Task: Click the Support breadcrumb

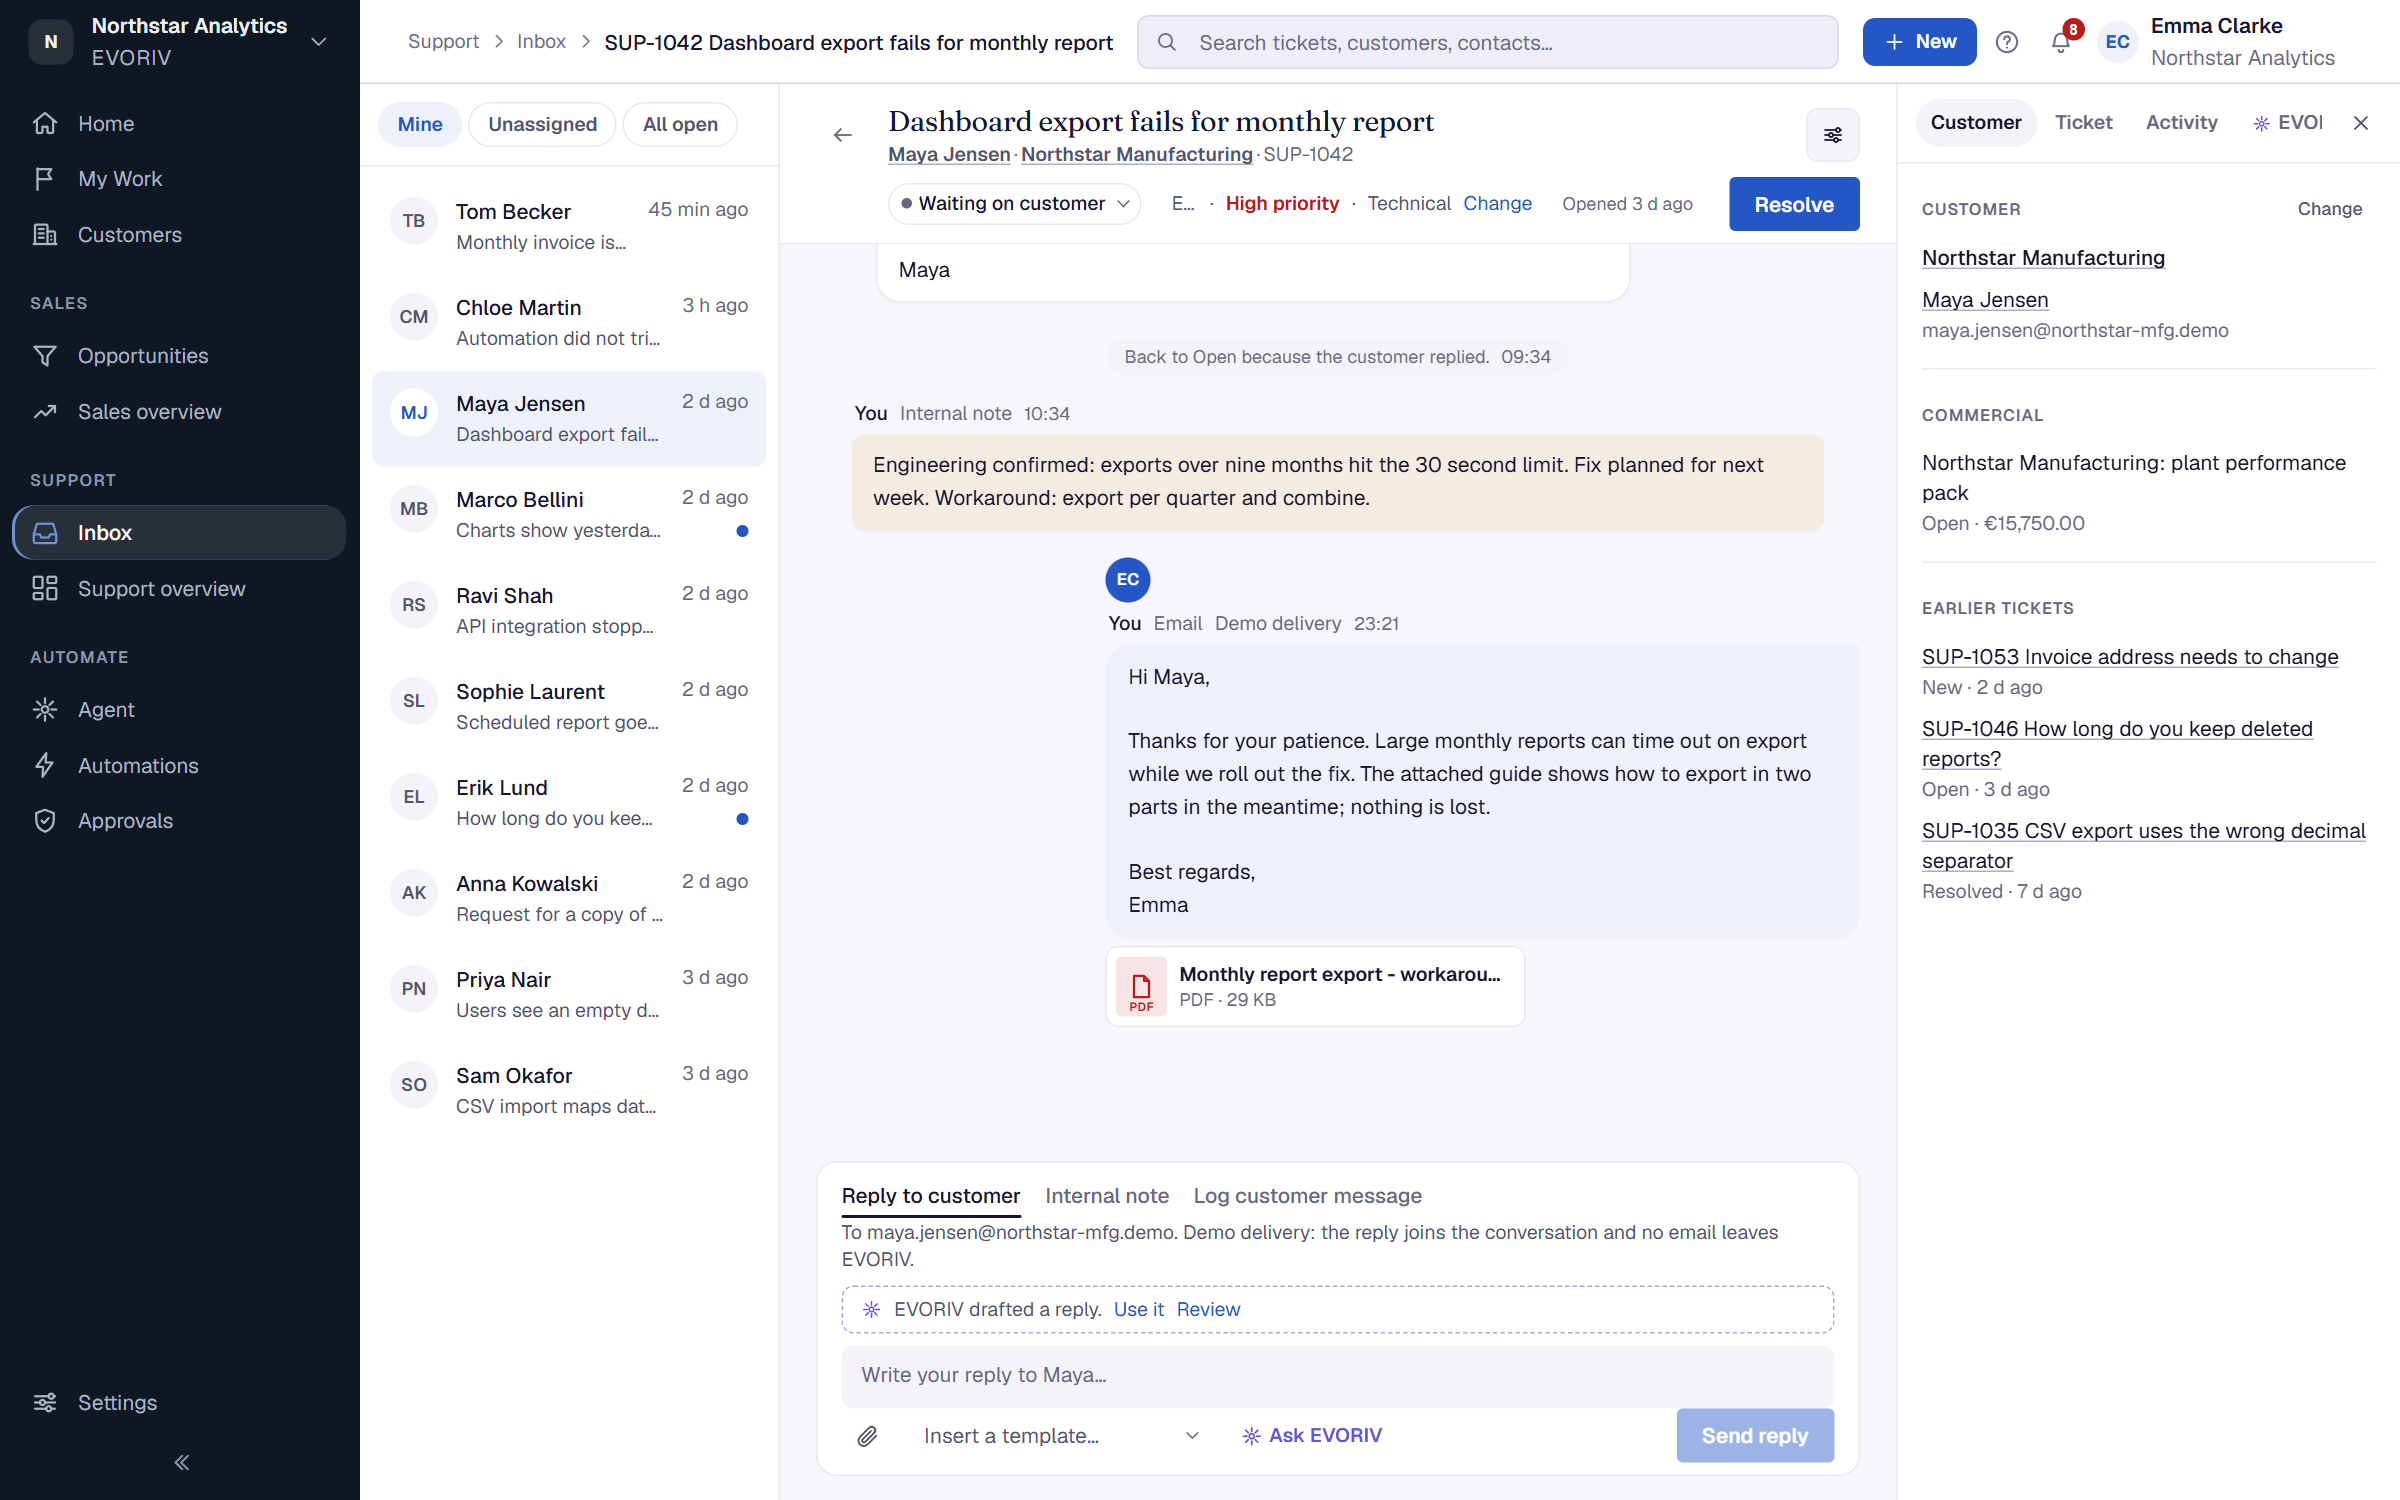Action: [443, 42]
